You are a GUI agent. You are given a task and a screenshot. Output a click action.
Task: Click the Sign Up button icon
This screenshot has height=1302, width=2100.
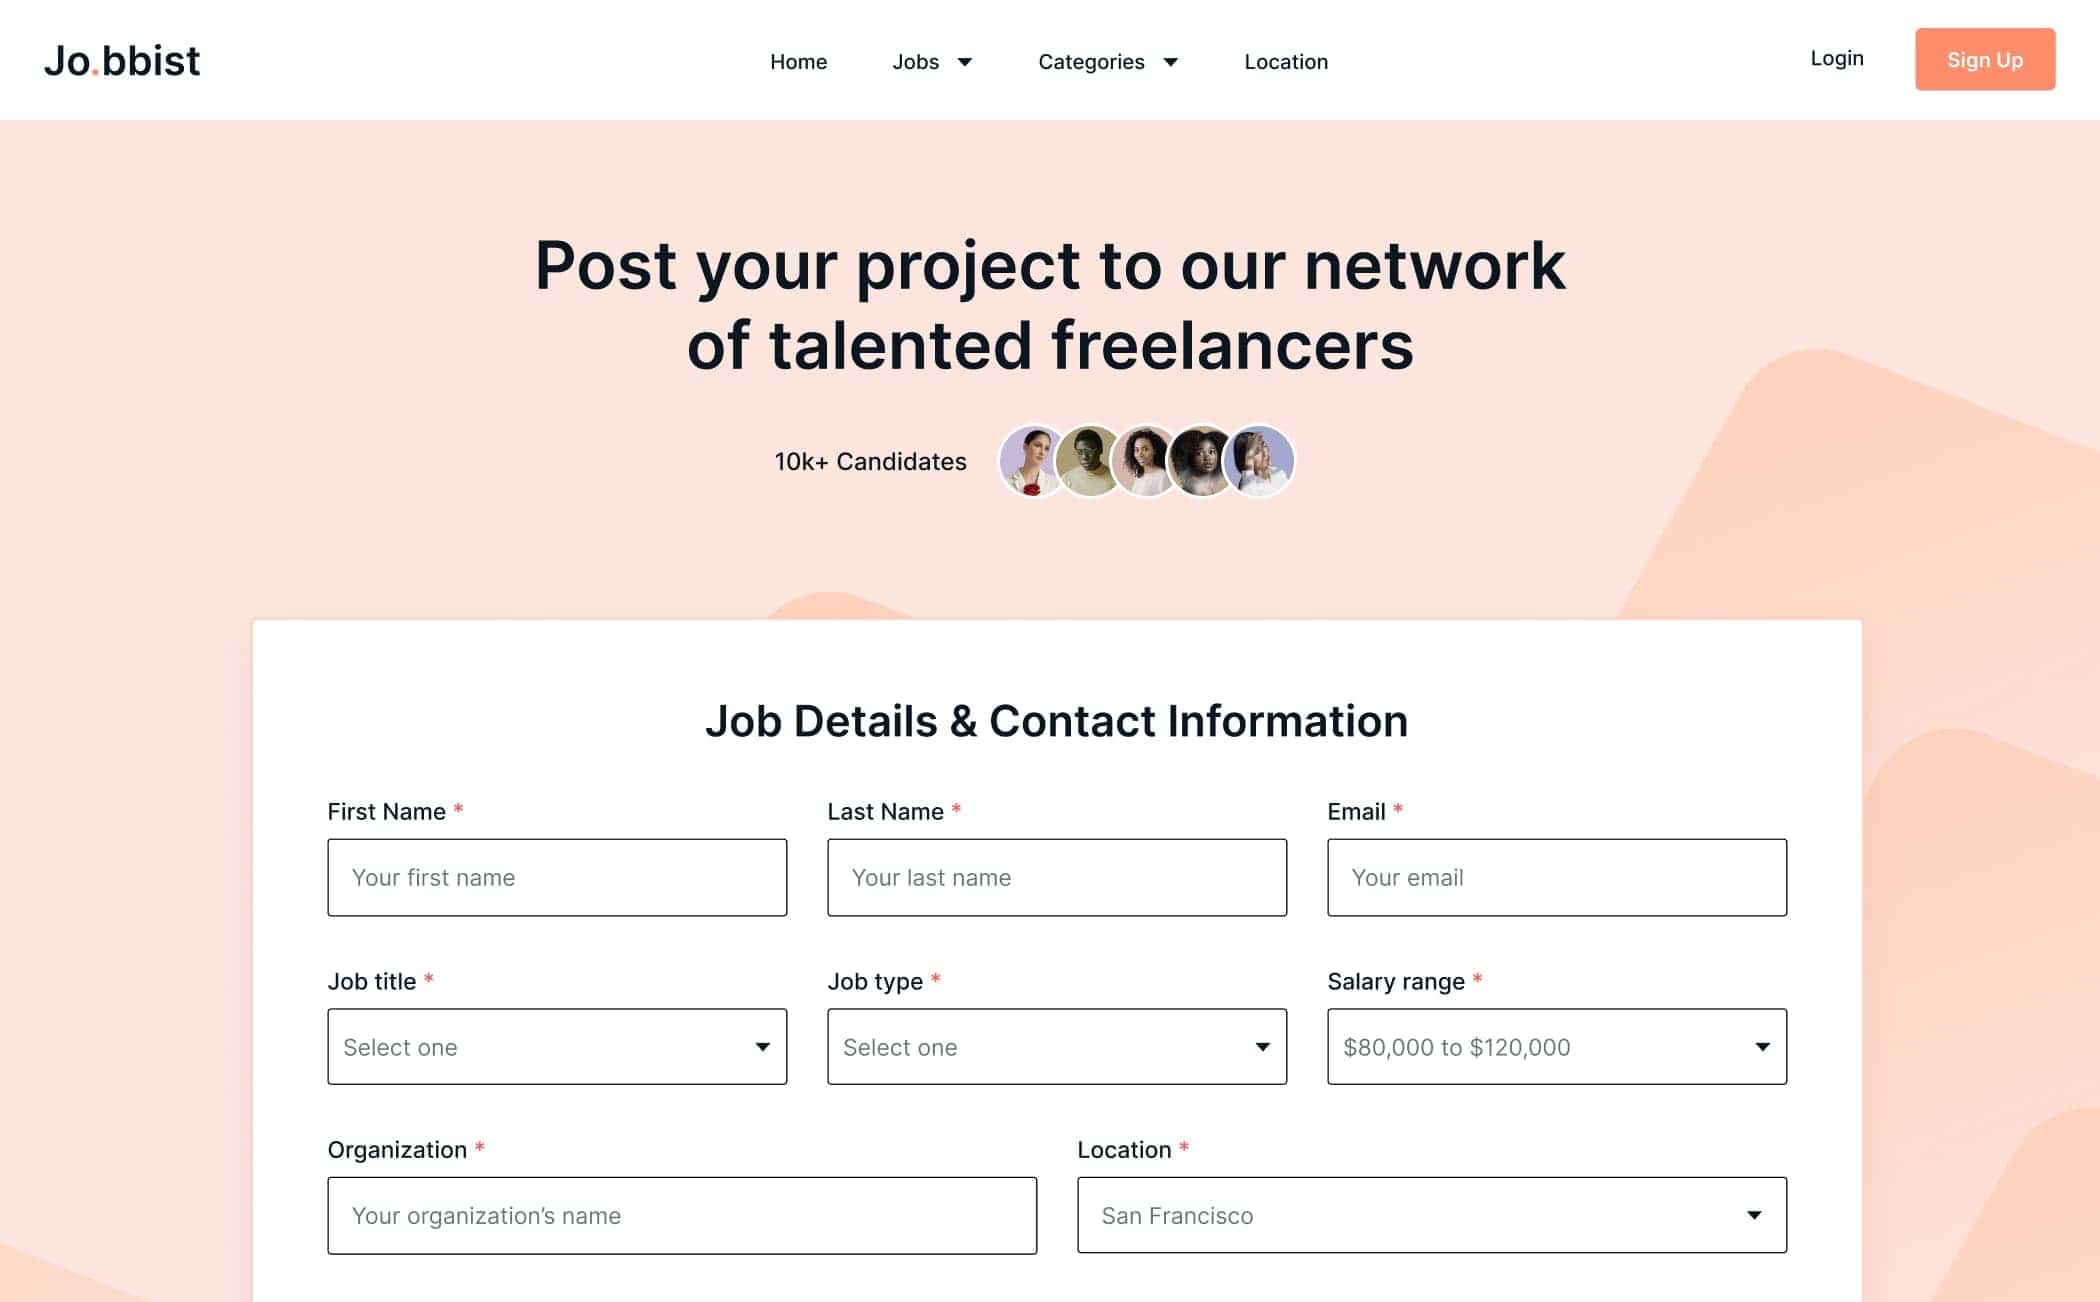pyautogui.click(x=1984, y=60)
